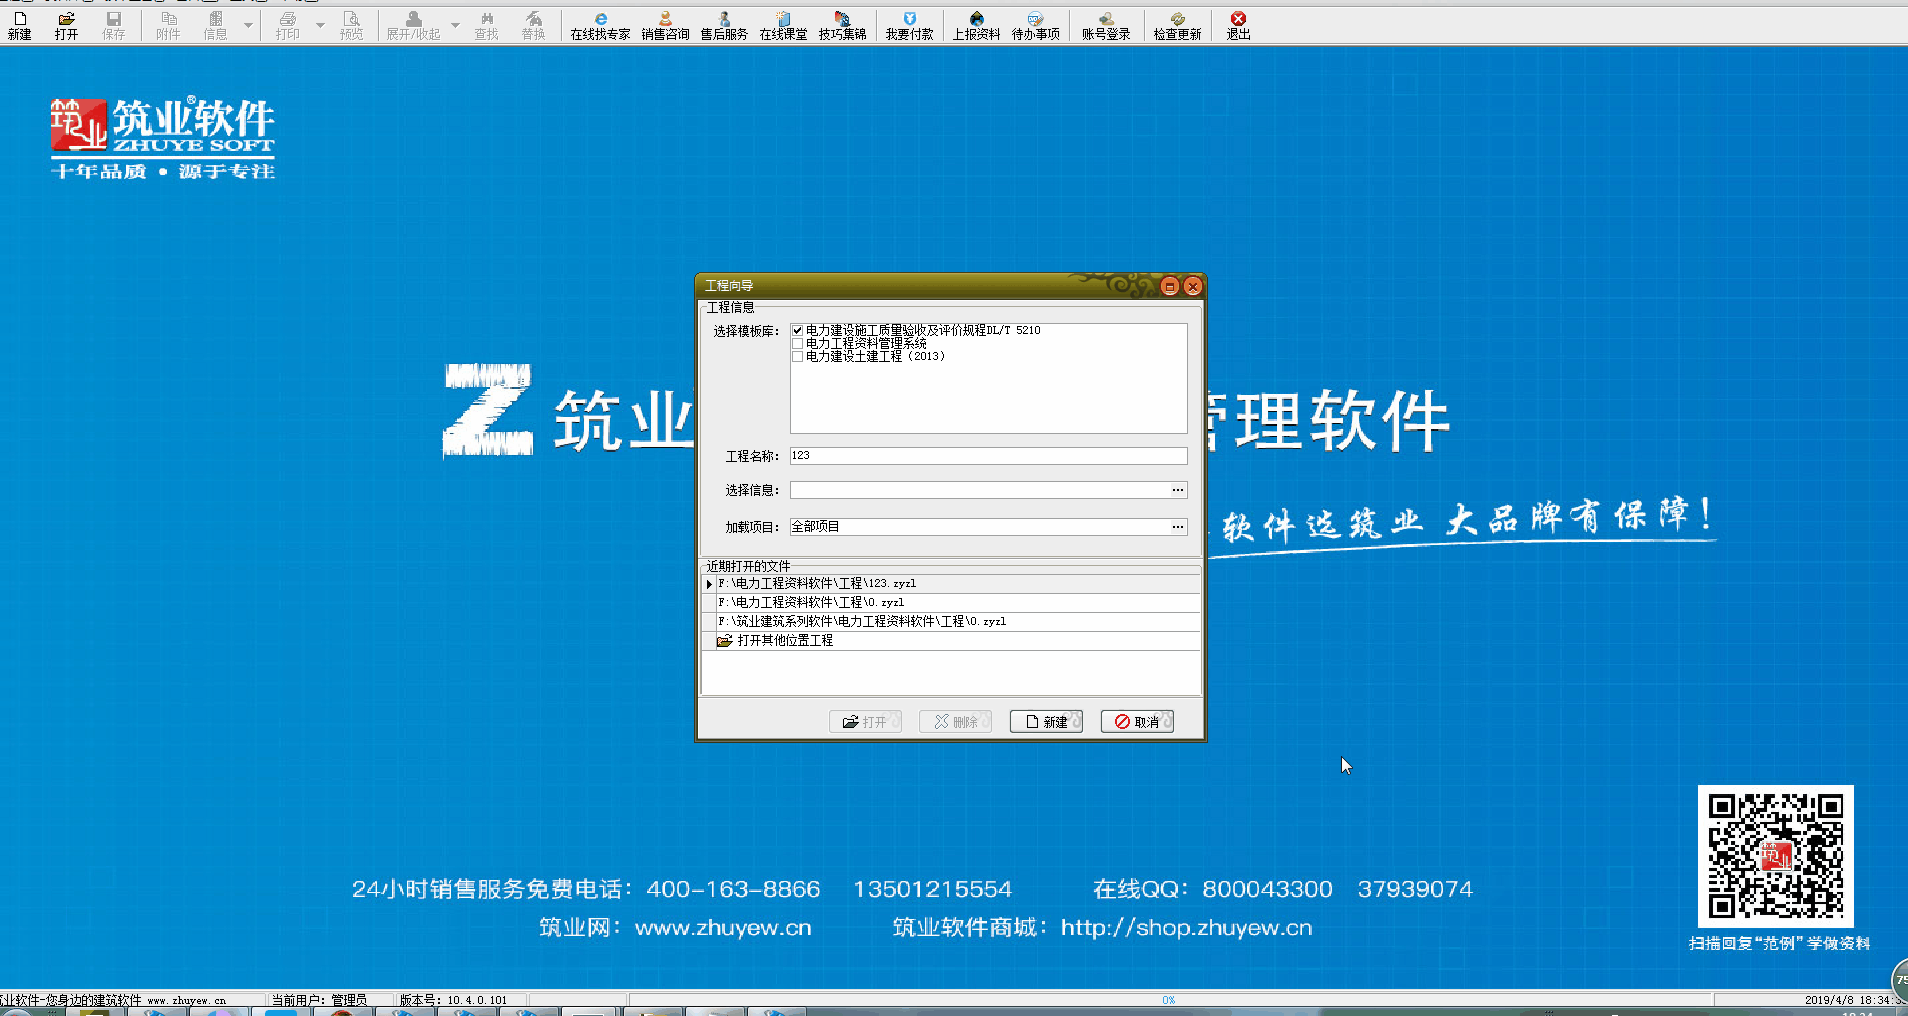Viewport: 1908px width, 1016px height.
Task: Click the 取消 cancel button
Action: (1137, 722)
